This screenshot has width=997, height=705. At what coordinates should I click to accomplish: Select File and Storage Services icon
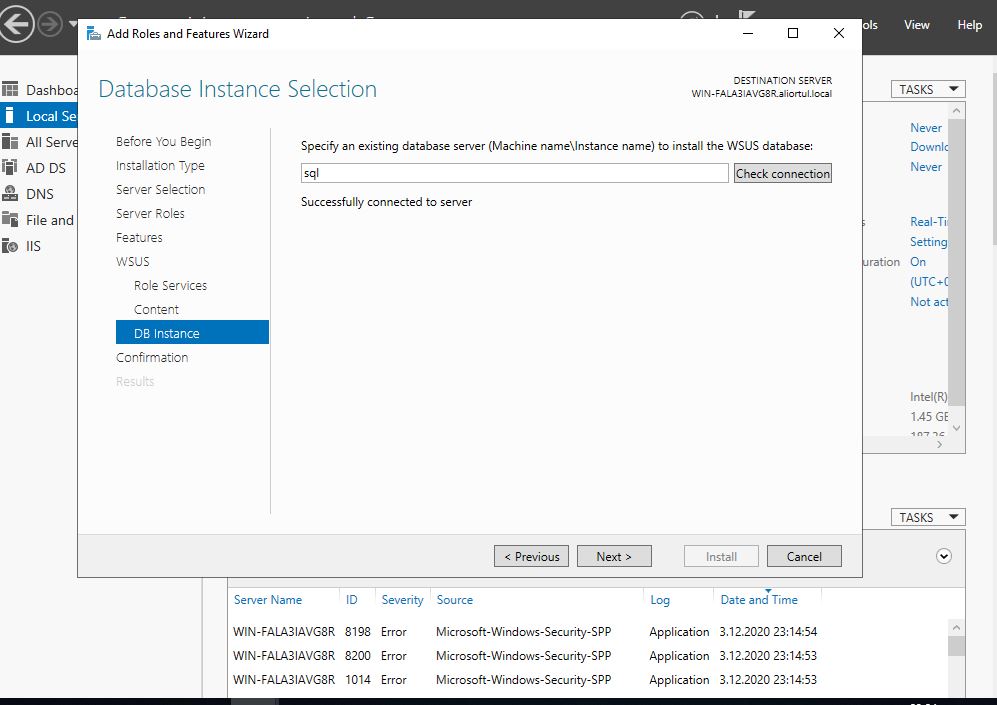coord(10,220)
